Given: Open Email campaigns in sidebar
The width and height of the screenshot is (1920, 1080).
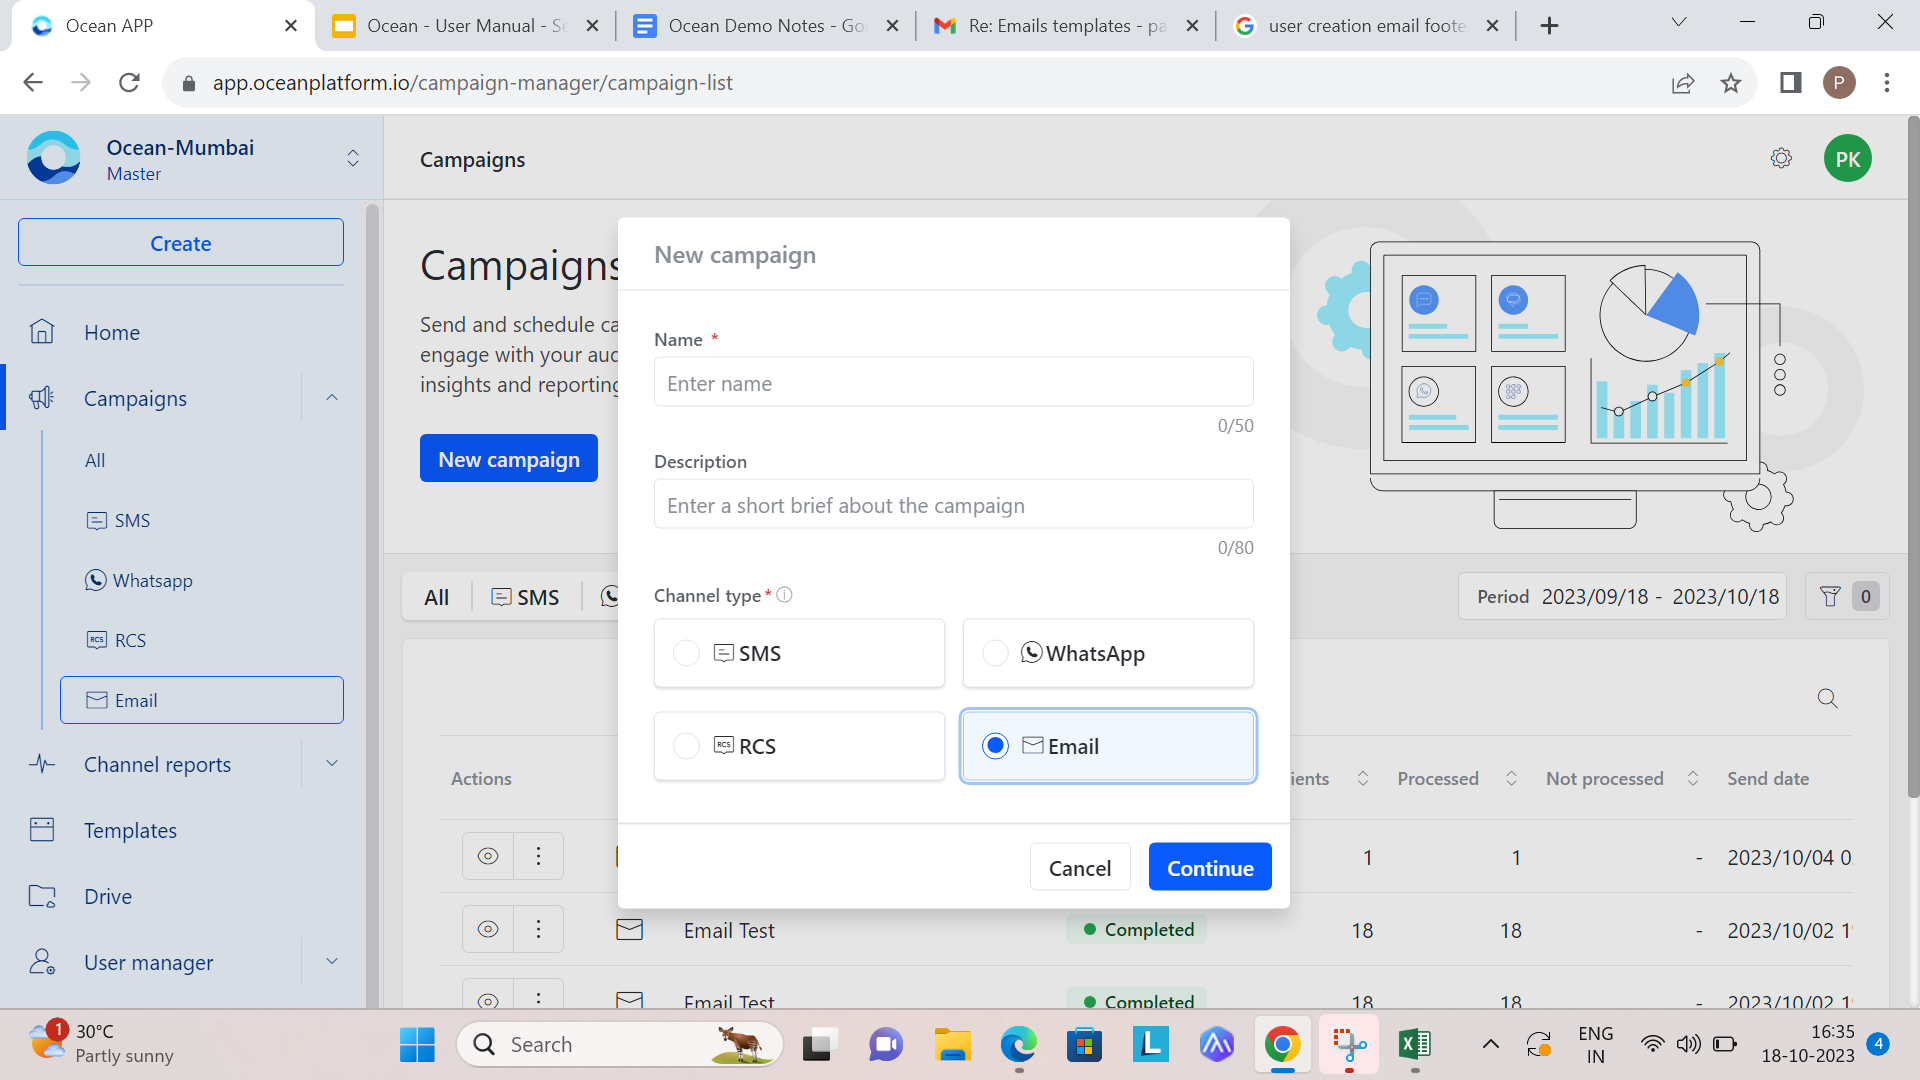Looking at the screenshot, I should [x=202, y=700].
